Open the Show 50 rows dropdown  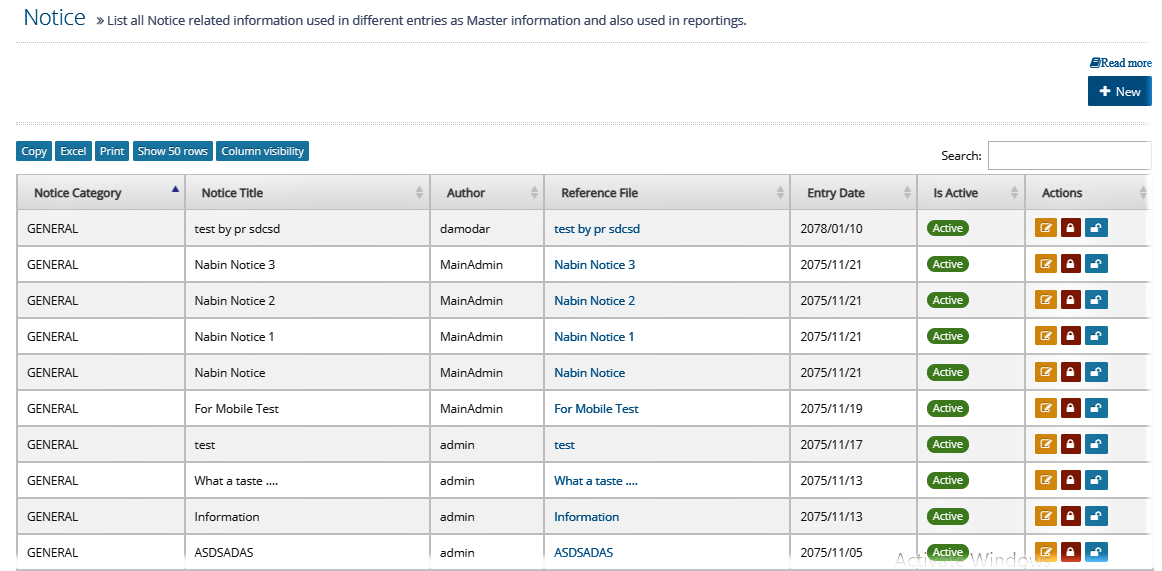173,151
